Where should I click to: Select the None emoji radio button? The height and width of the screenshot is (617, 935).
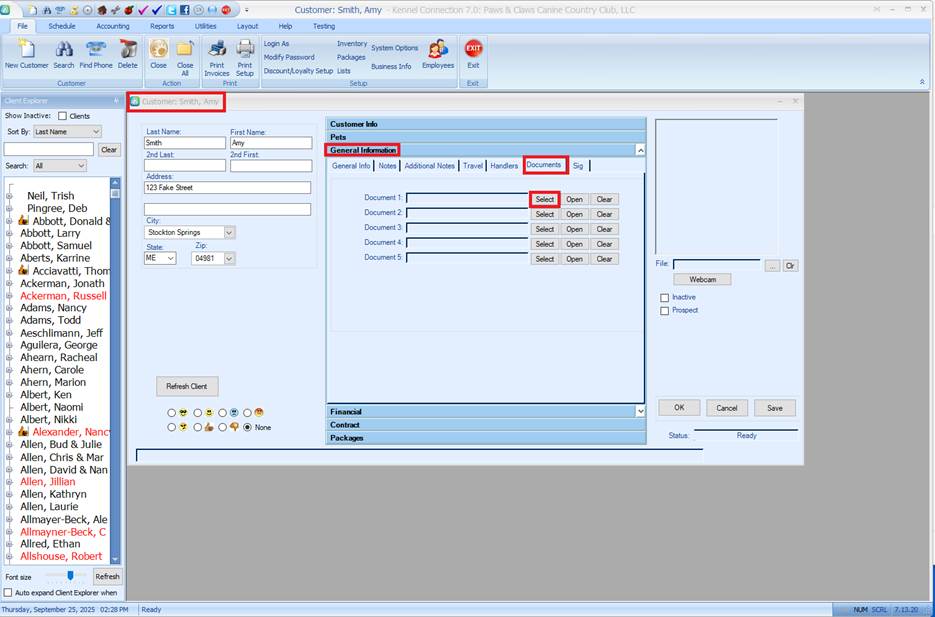click(248, 427)
